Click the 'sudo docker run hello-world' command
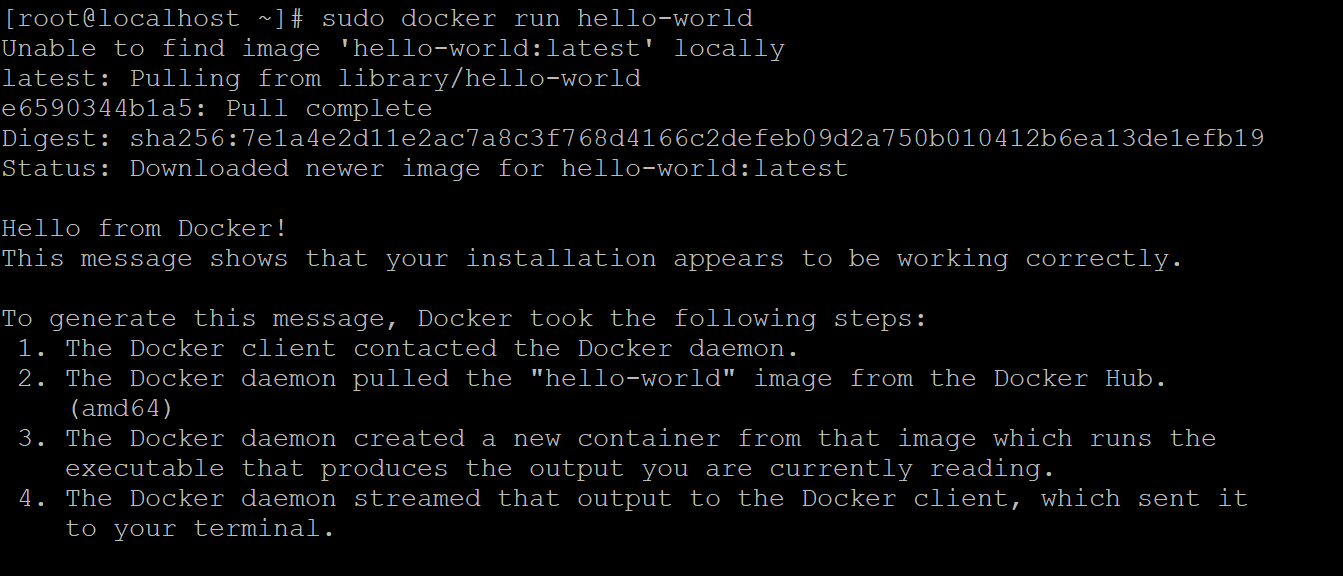 tap(537, 19)
